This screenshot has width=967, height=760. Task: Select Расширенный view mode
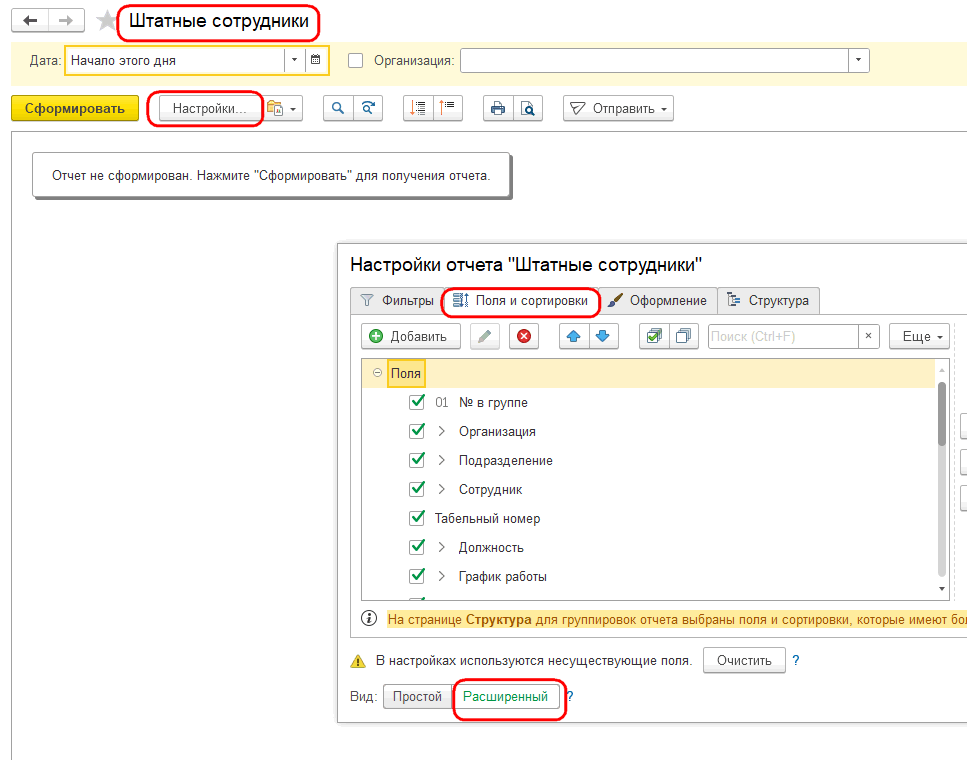506,696
